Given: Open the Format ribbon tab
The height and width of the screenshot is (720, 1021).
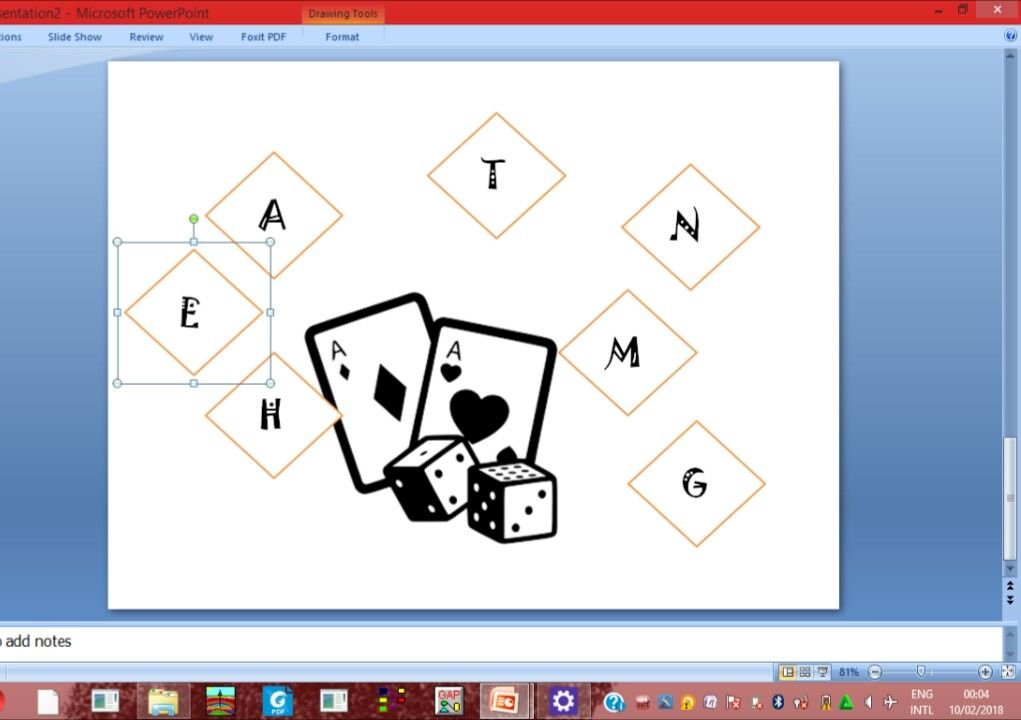Looking at the screenshot, I should point(342,37).
